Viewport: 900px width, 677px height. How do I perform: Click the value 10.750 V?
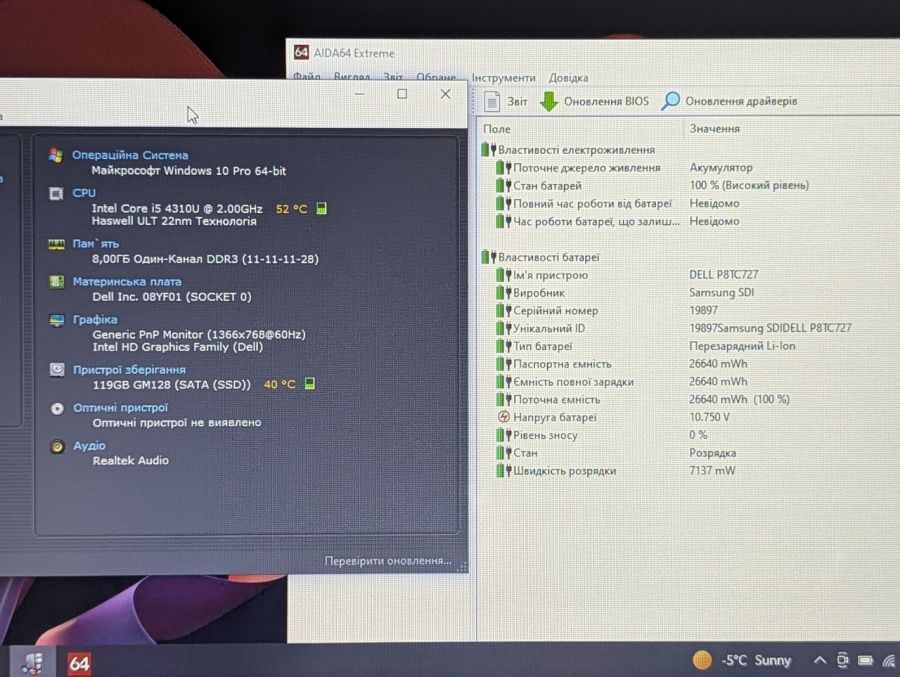pos(709,417)
